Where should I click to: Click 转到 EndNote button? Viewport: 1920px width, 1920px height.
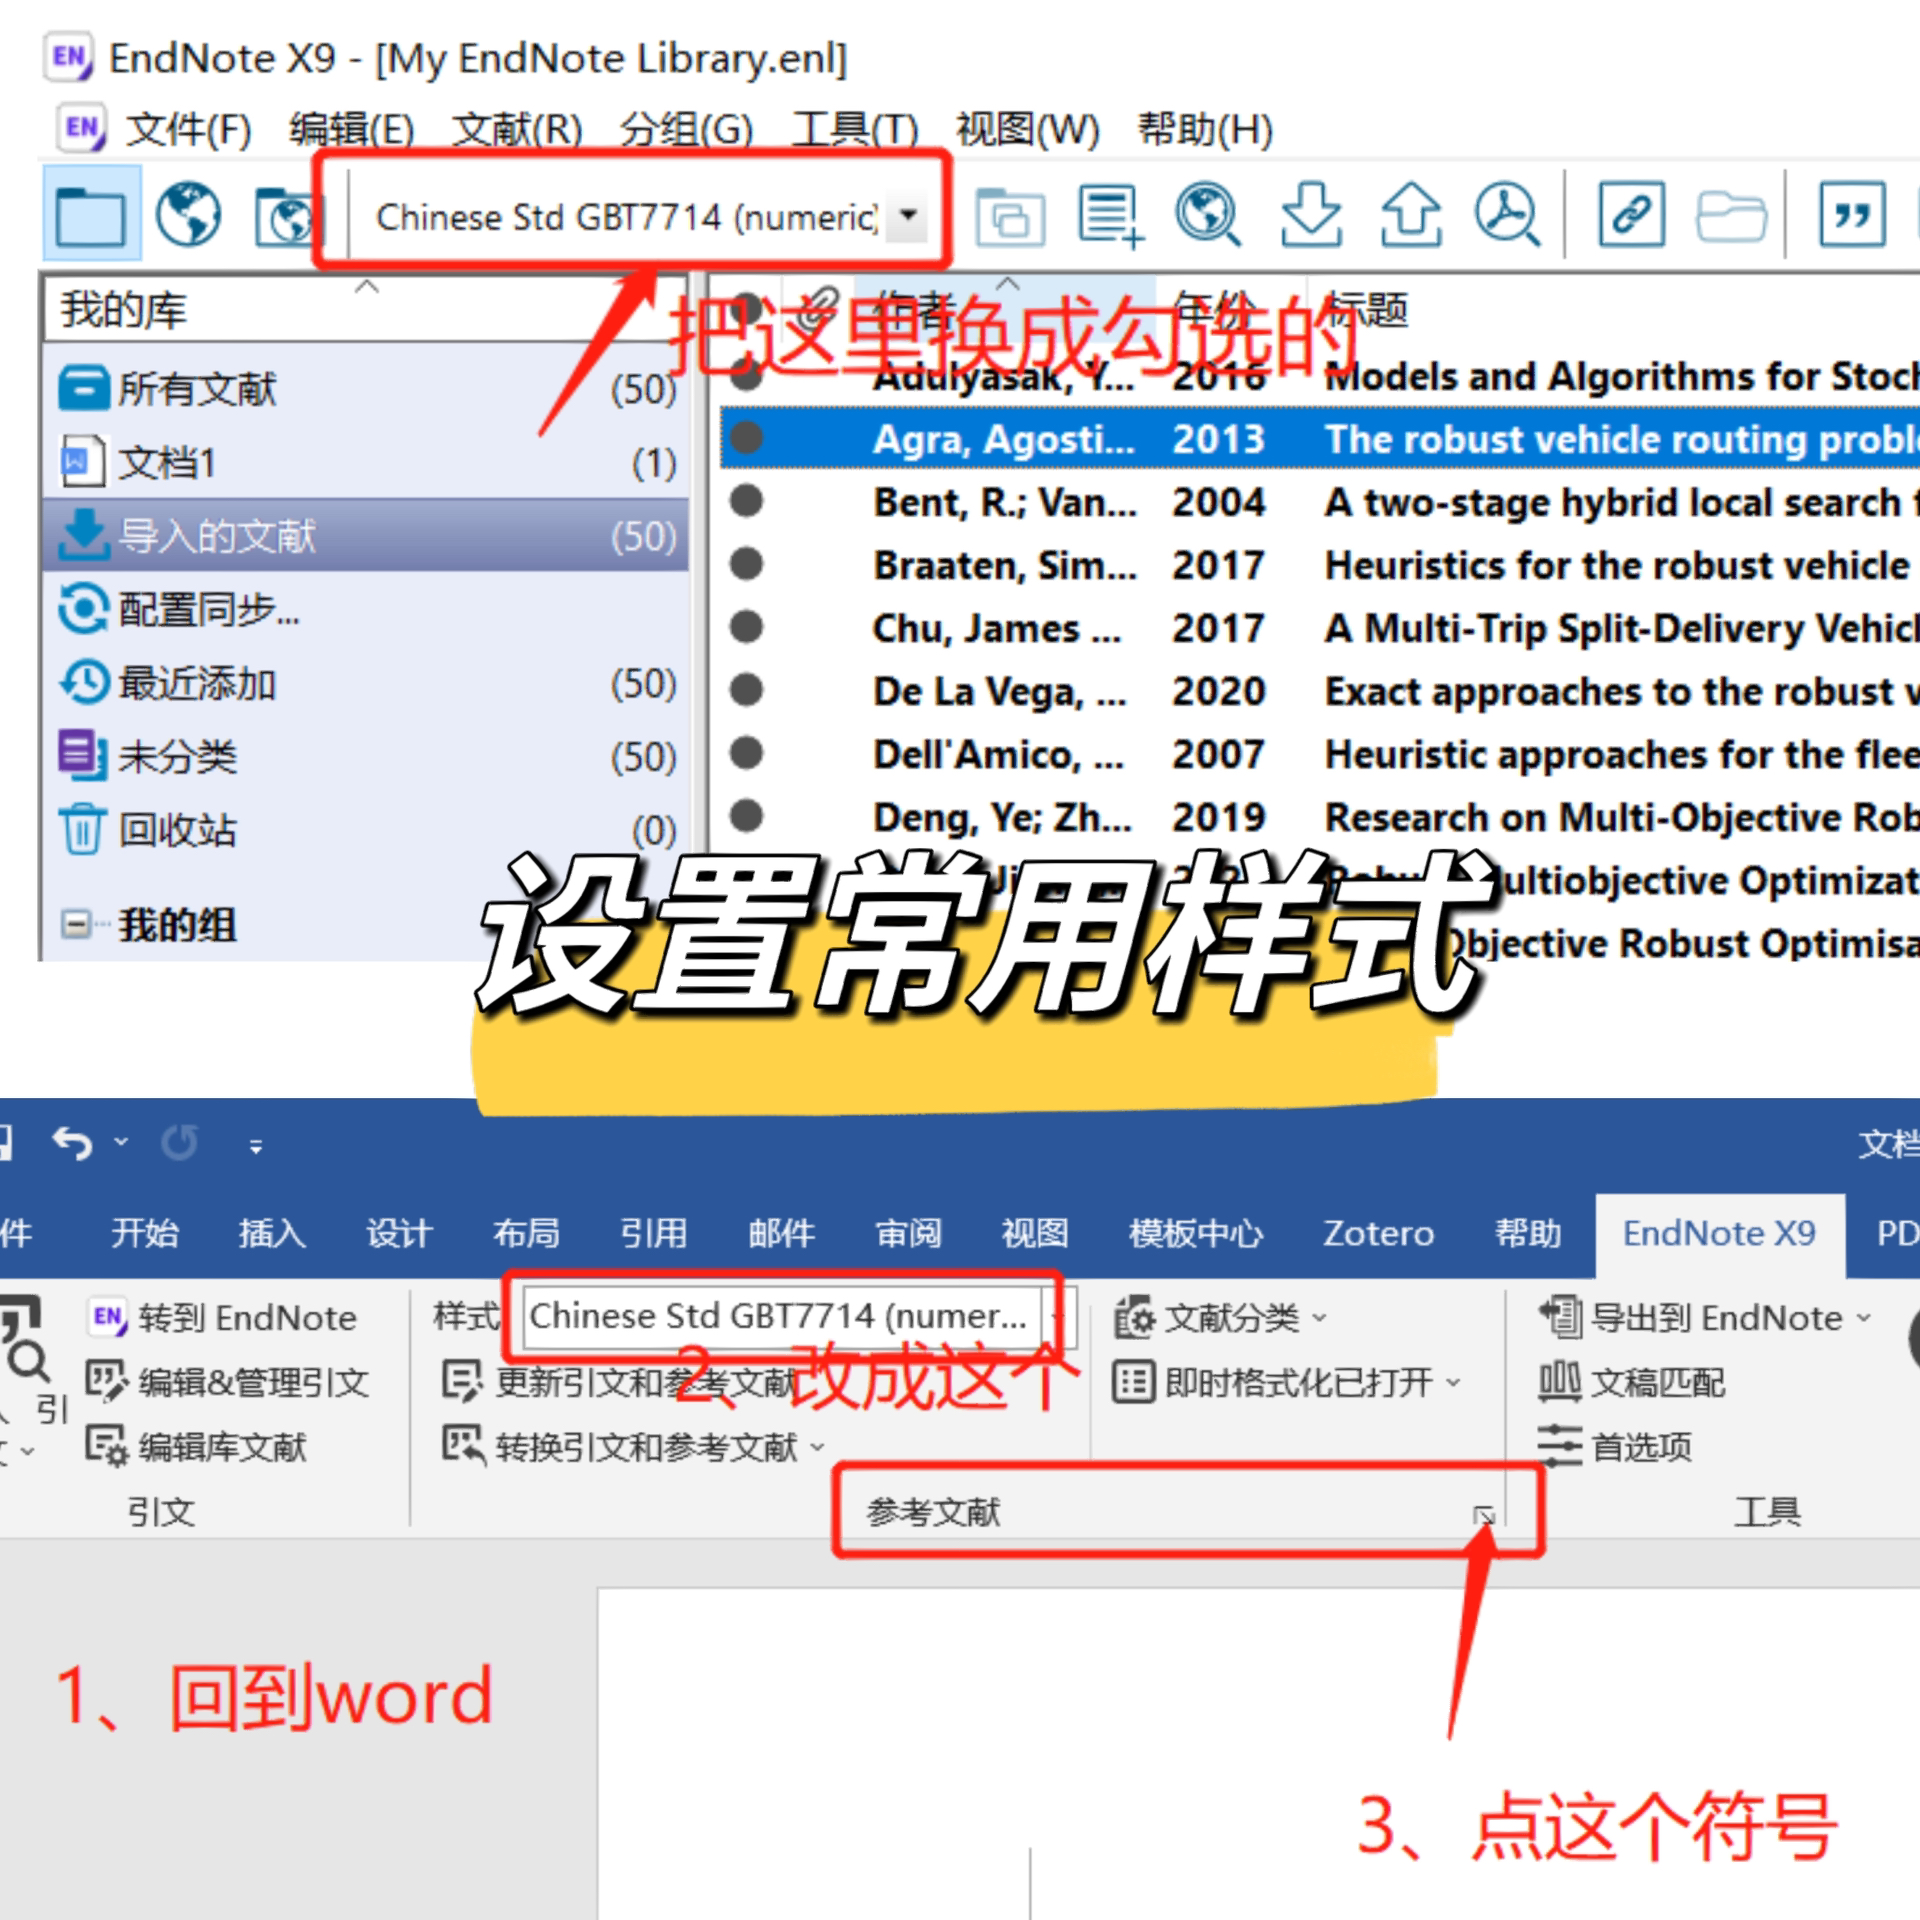(x=222, y=1317)
